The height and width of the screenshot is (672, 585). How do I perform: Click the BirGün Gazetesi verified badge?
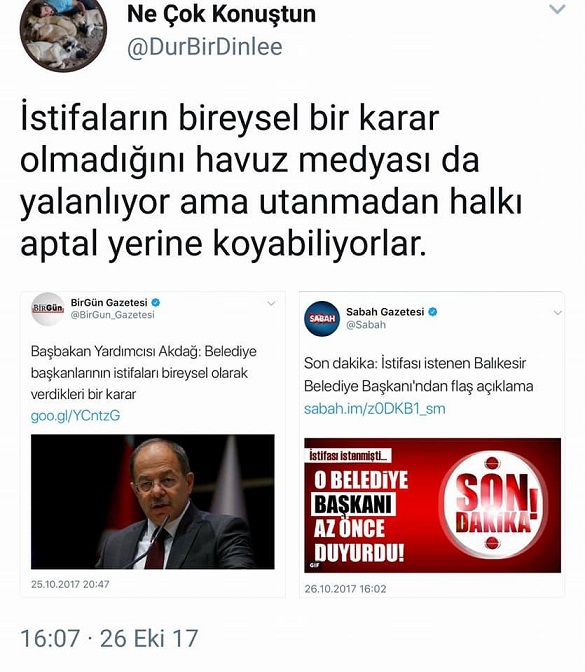click(x=156, y=303)
